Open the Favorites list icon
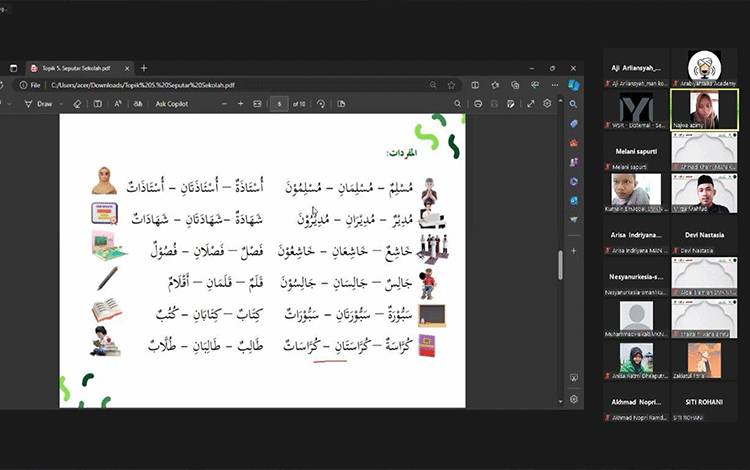Image resolution: width=750 pixels, height=470 pixels. tap(495, 85)
